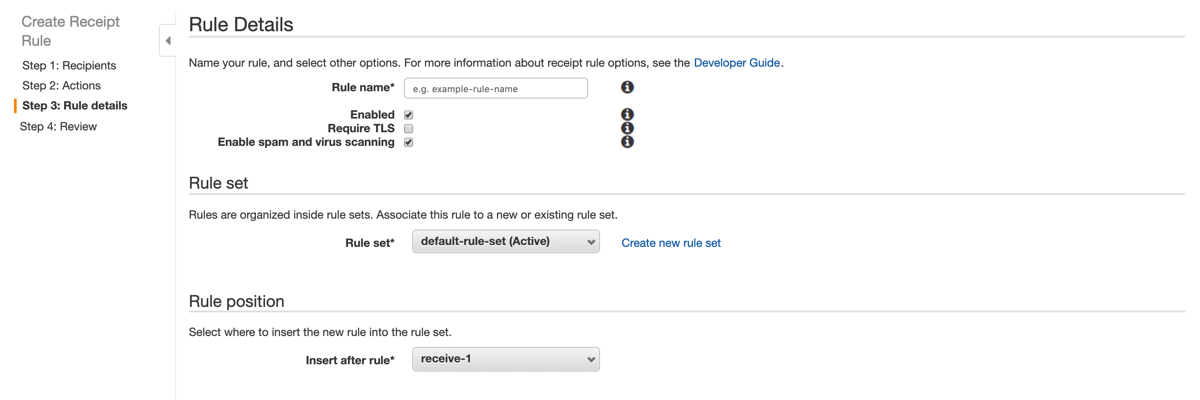The height and width of the screenshot is (400, 1200).
Task: Uncheck the Enabled checkbox
Action: 408,115
